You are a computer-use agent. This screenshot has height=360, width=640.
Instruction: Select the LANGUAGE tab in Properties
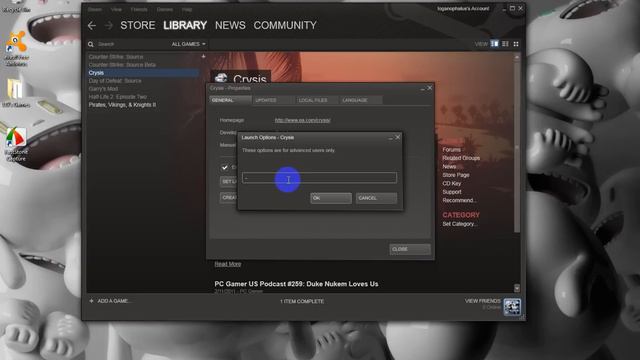[x=361, y=100]
